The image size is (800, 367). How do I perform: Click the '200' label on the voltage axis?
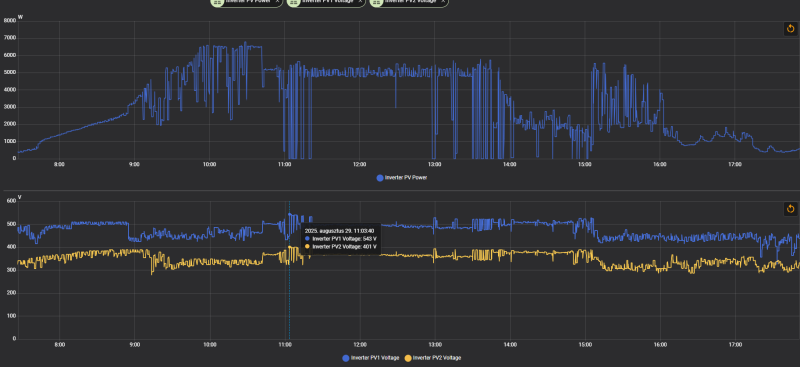(11, 293)
